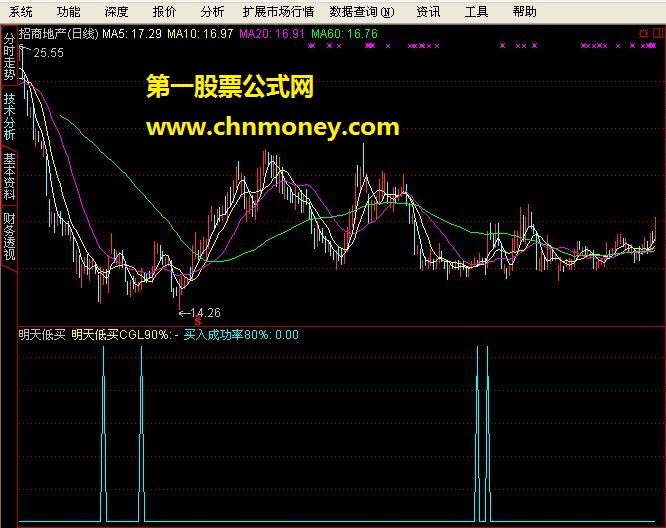The height and width of the screenshot is (528, 666).
Task: Open the 扩展市场行情 menu
Action: (278, 12)
